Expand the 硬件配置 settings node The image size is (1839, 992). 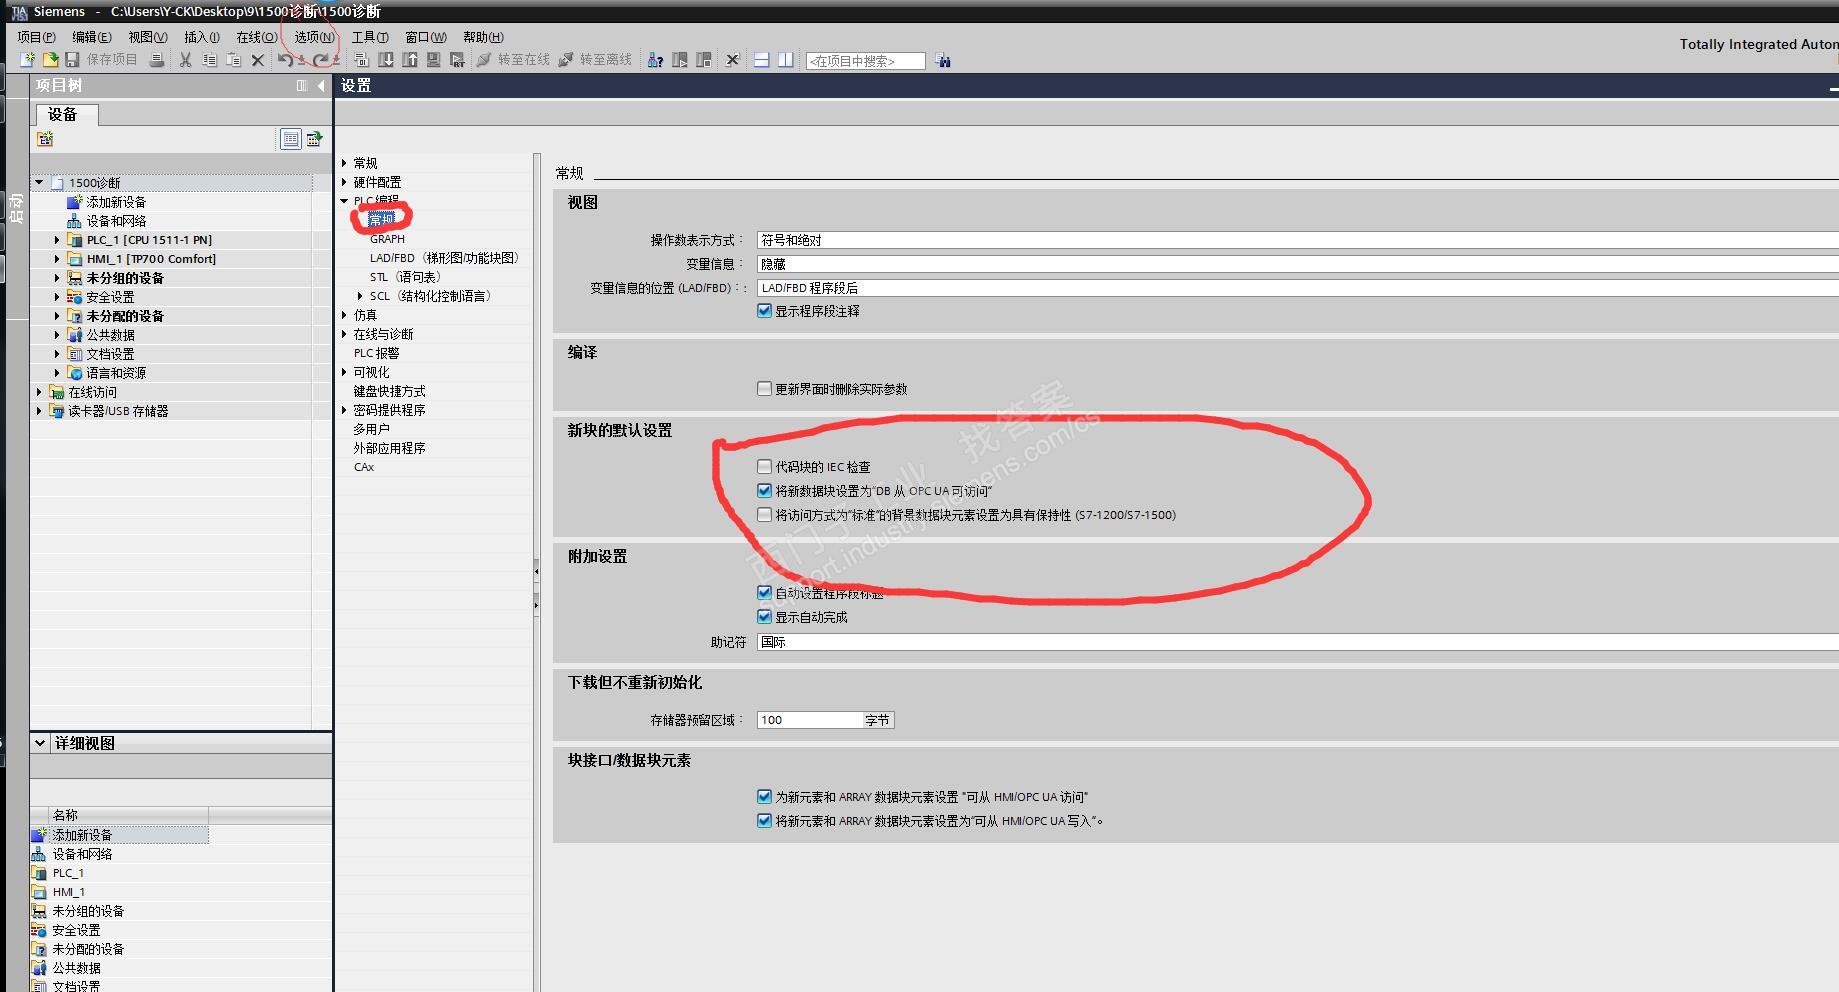[344, 182]
